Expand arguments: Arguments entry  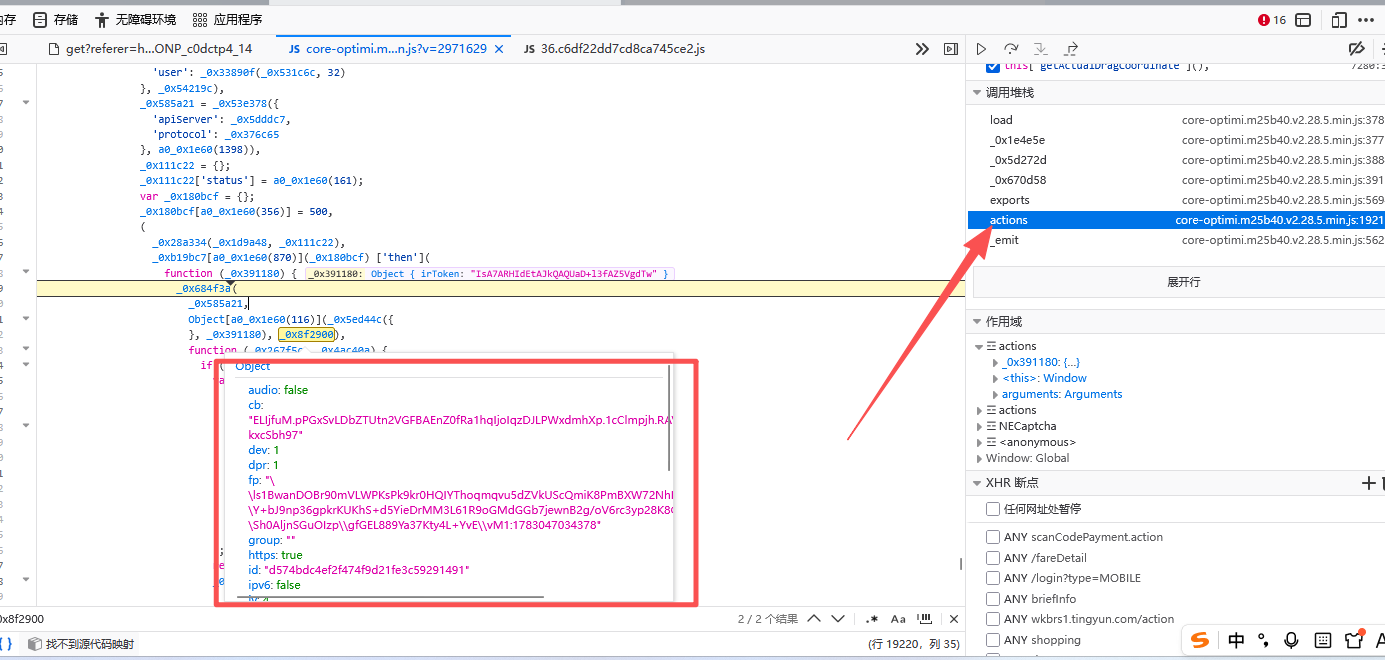995,394
